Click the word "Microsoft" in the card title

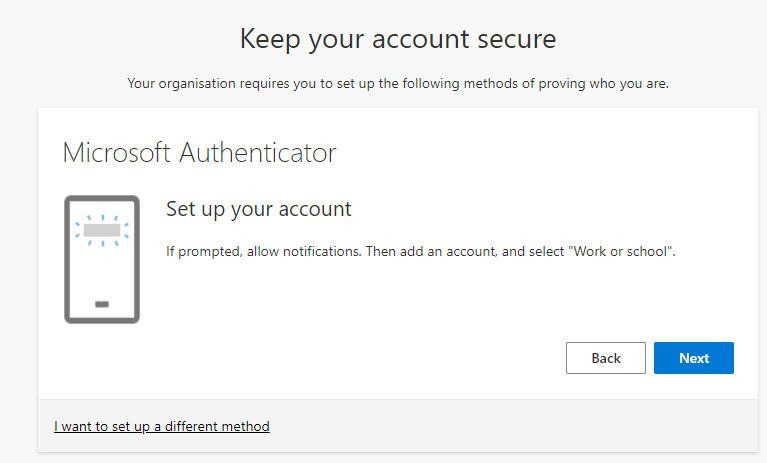point(116,153)
